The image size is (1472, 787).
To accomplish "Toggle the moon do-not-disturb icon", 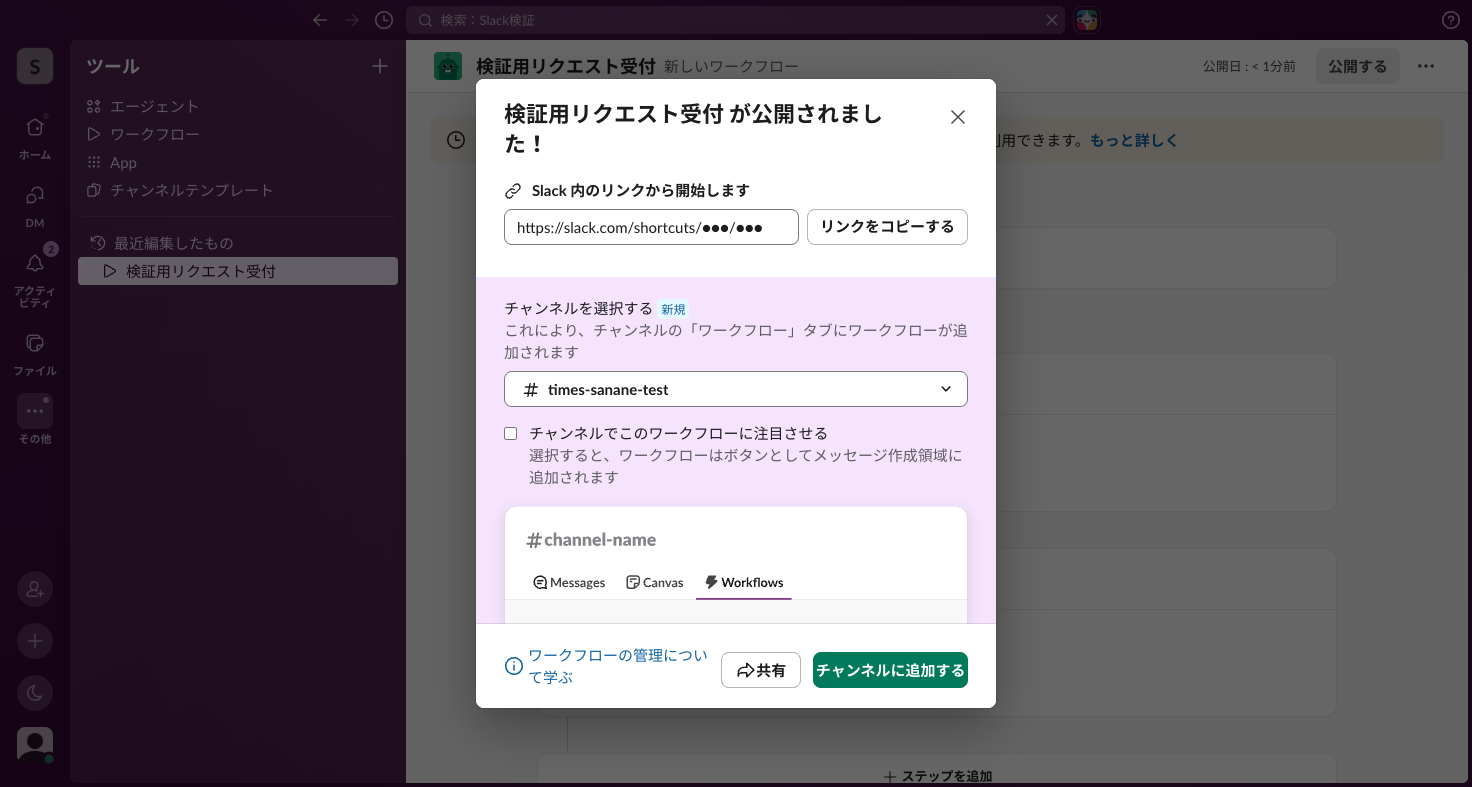I will pos(35,692).
